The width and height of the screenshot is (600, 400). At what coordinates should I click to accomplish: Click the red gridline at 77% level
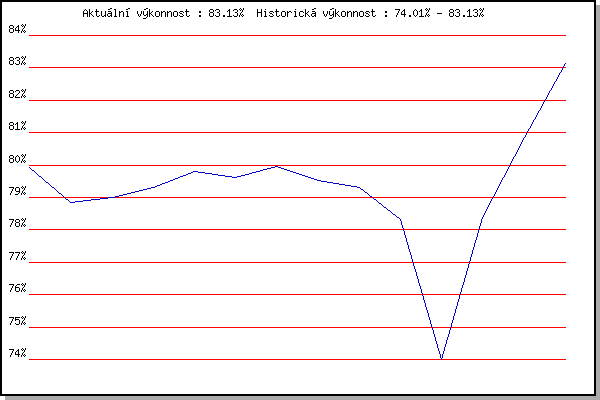300,262
